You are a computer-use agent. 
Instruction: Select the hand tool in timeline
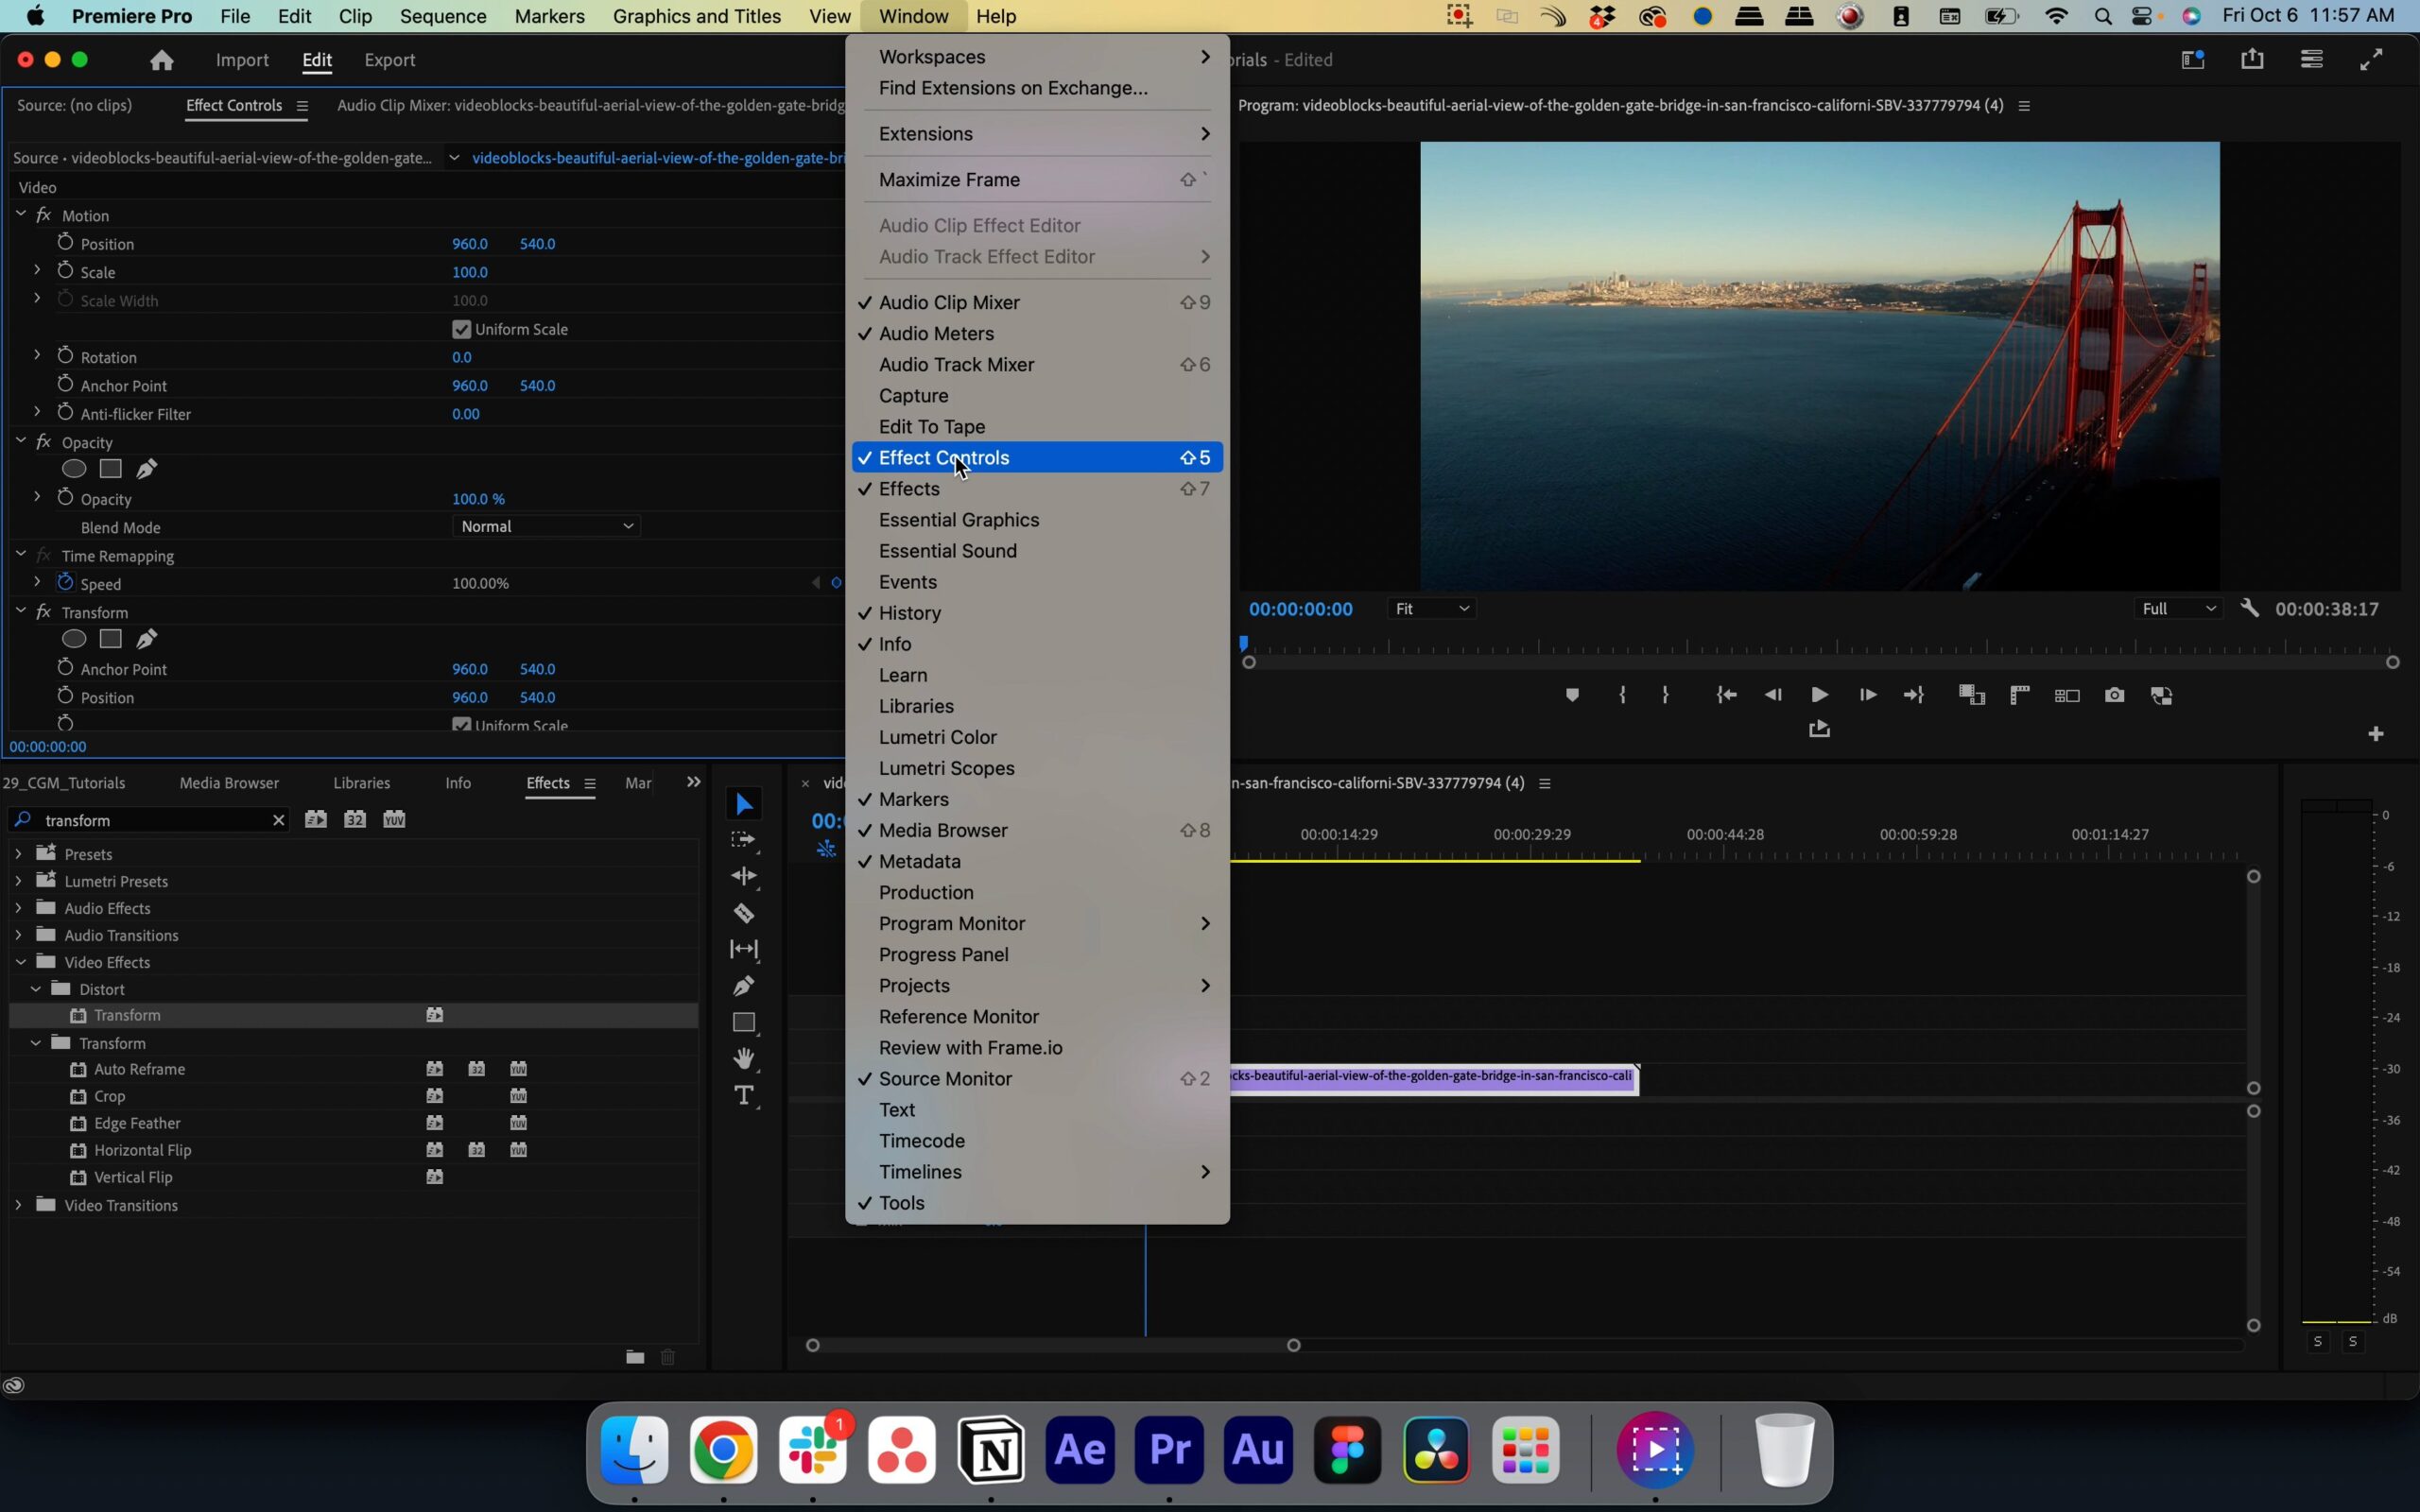click(744, 1059)
